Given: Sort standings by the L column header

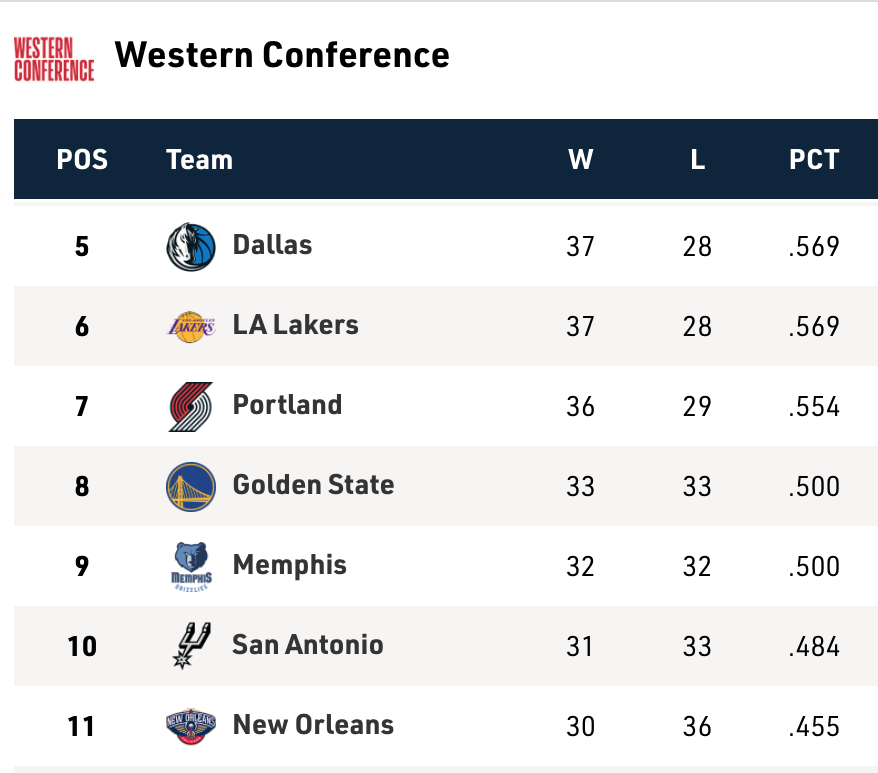Looking at the screenshot, I should 697,160.
